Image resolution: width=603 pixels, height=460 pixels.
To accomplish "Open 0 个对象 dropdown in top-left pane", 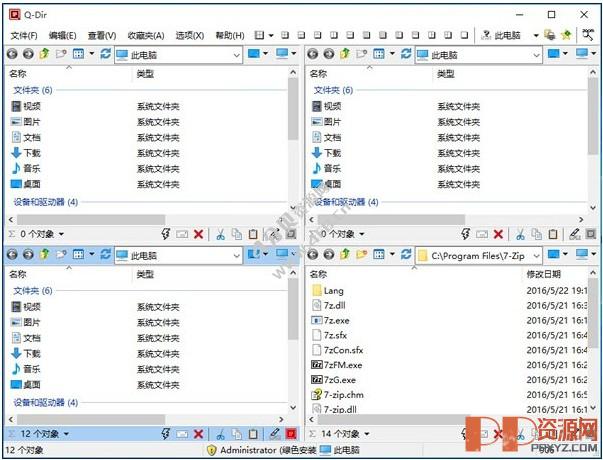I will (61, 234).
